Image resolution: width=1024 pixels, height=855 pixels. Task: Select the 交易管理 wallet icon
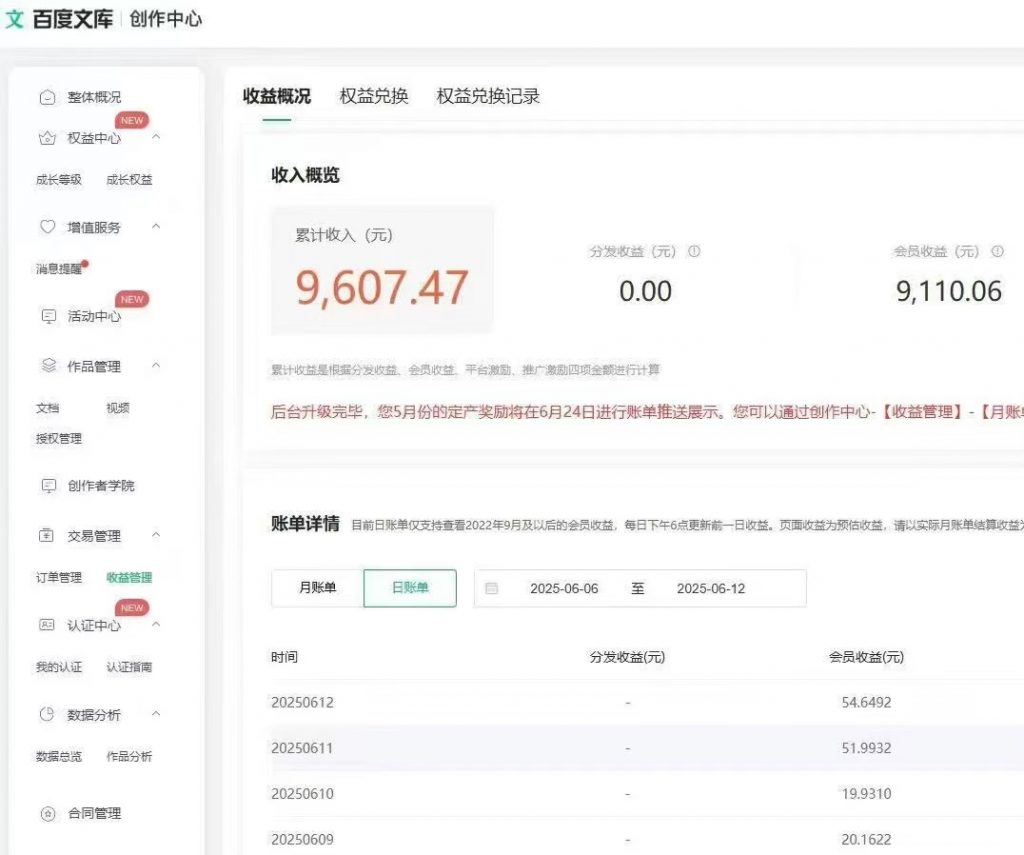pos(47,535)
